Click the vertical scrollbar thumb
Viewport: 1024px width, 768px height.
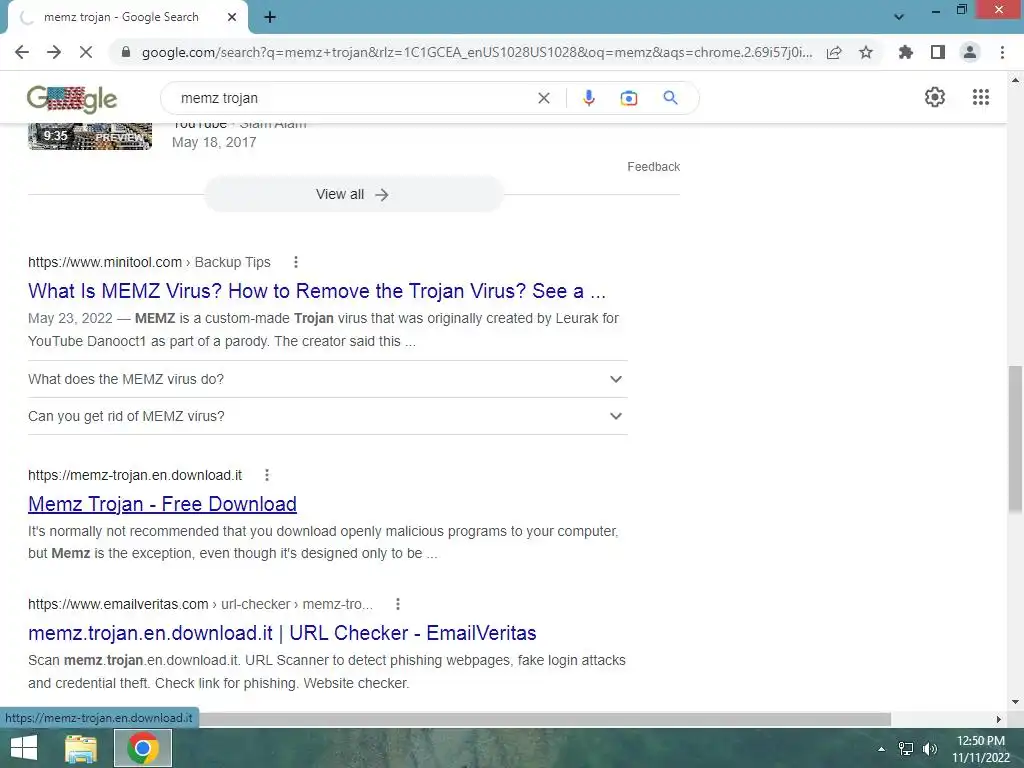(x=1015, y=439)
